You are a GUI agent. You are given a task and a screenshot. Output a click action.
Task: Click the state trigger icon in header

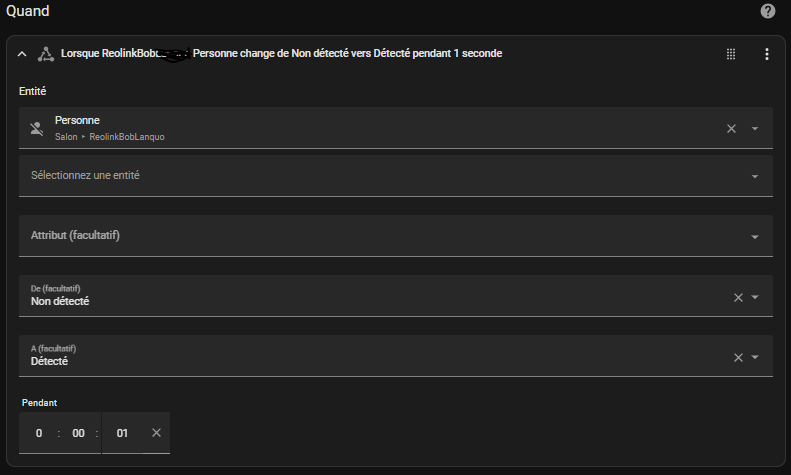point(46,54)
